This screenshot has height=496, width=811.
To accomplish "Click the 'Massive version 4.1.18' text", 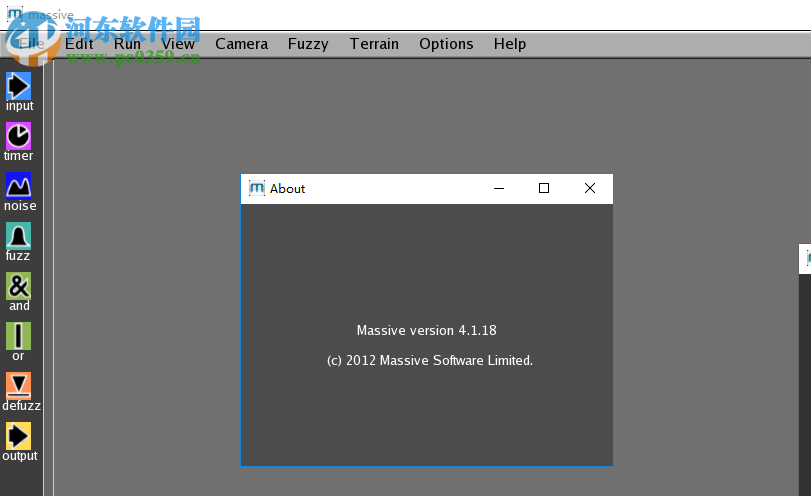I will pyautogui.click(x=427, y=330).
